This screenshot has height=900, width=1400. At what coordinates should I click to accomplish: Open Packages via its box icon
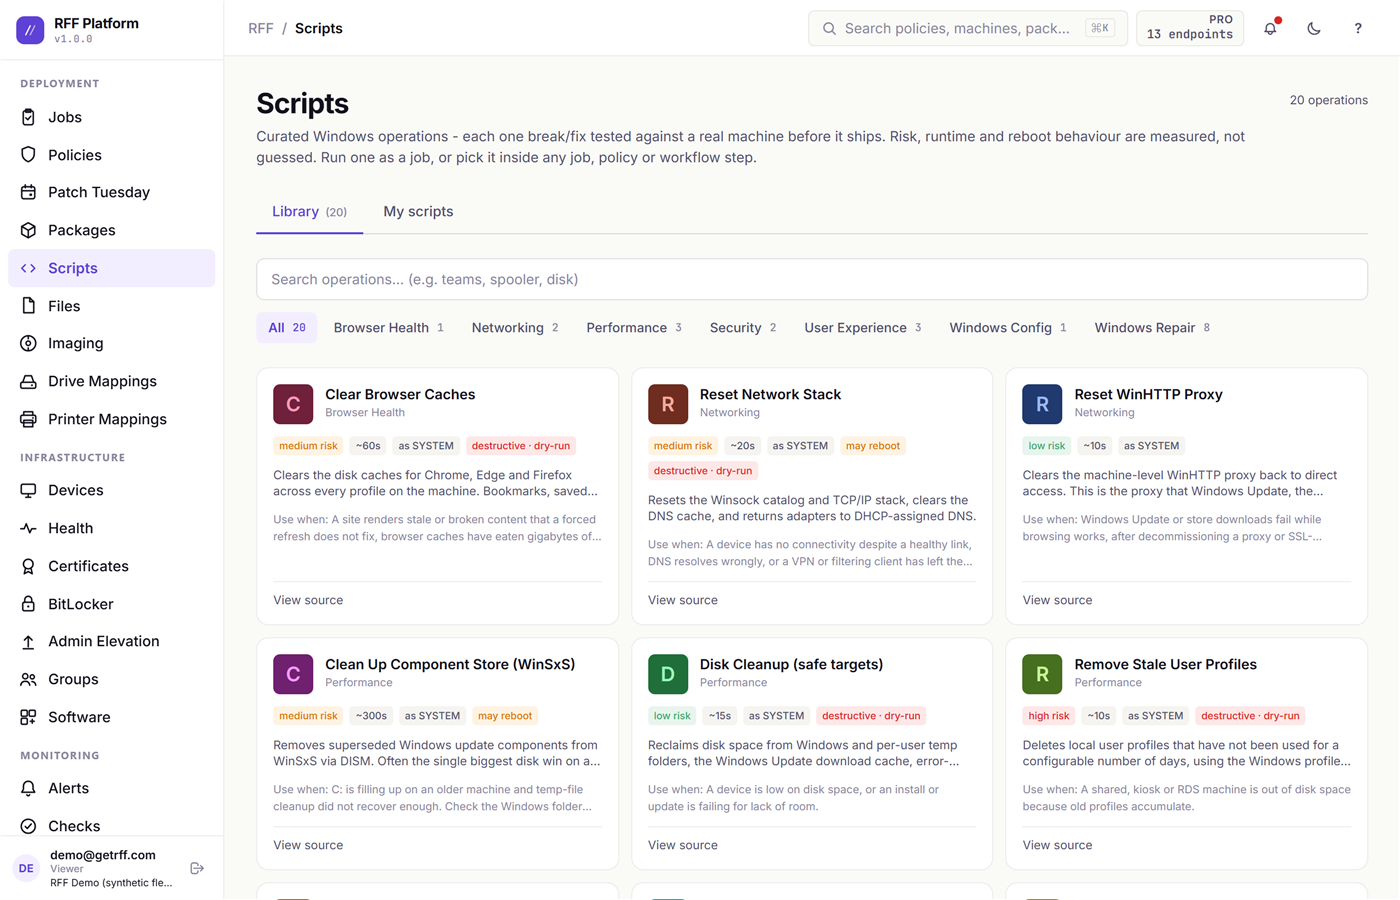pos(28,230)
